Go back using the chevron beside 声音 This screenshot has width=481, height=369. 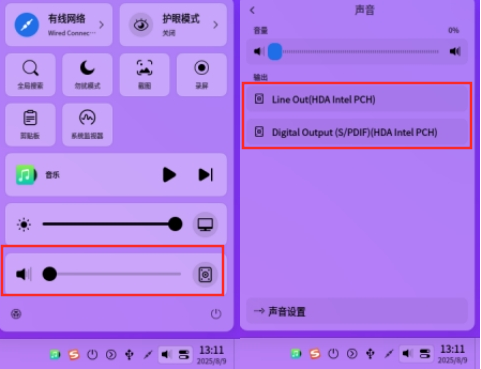coord(252,10)
